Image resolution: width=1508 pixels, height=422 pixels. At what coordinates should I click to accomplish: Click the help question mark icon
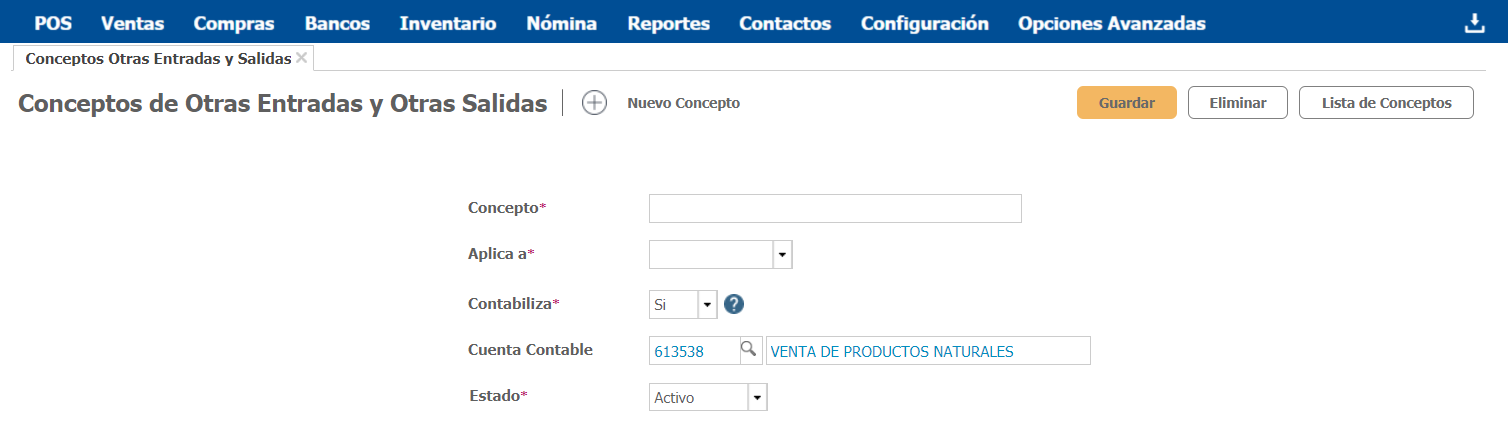pos(735,305)
